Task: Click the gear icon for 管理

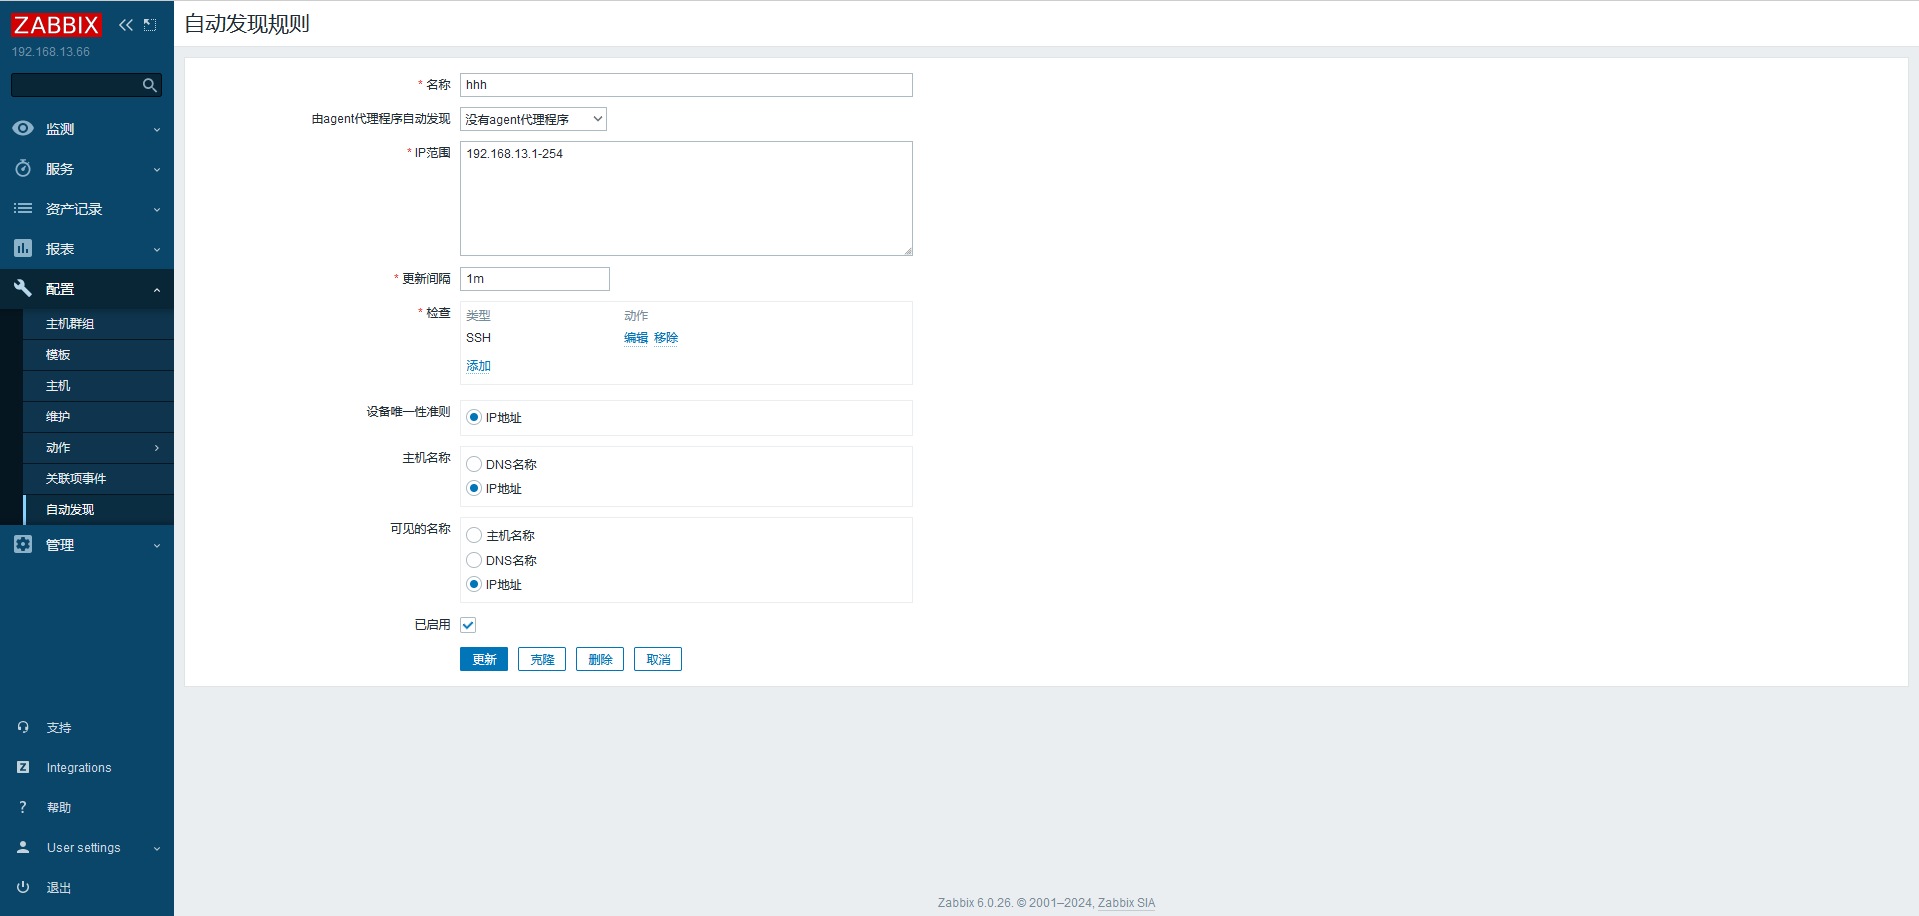Action: pos(23,545)
